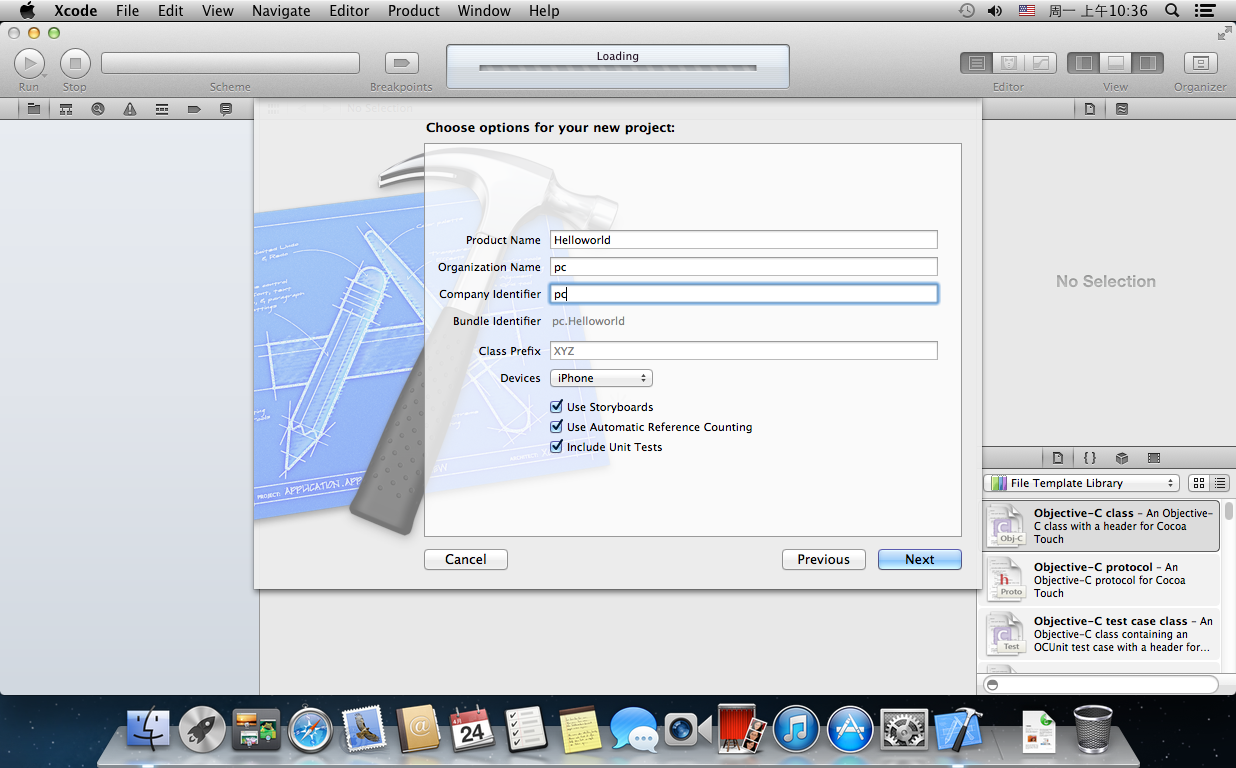Select the Objective-C test case class template
1236x768 pixels.
pyautogui.click(x=1100, y=634)
